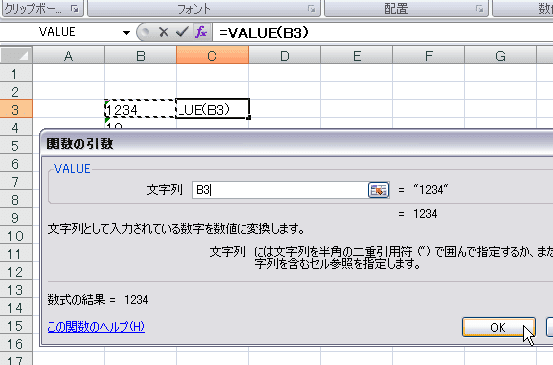Expand the VALUE name box dropdown
Image resolution: width=553 pixels, height=365 pixels.
coord(126,33)
